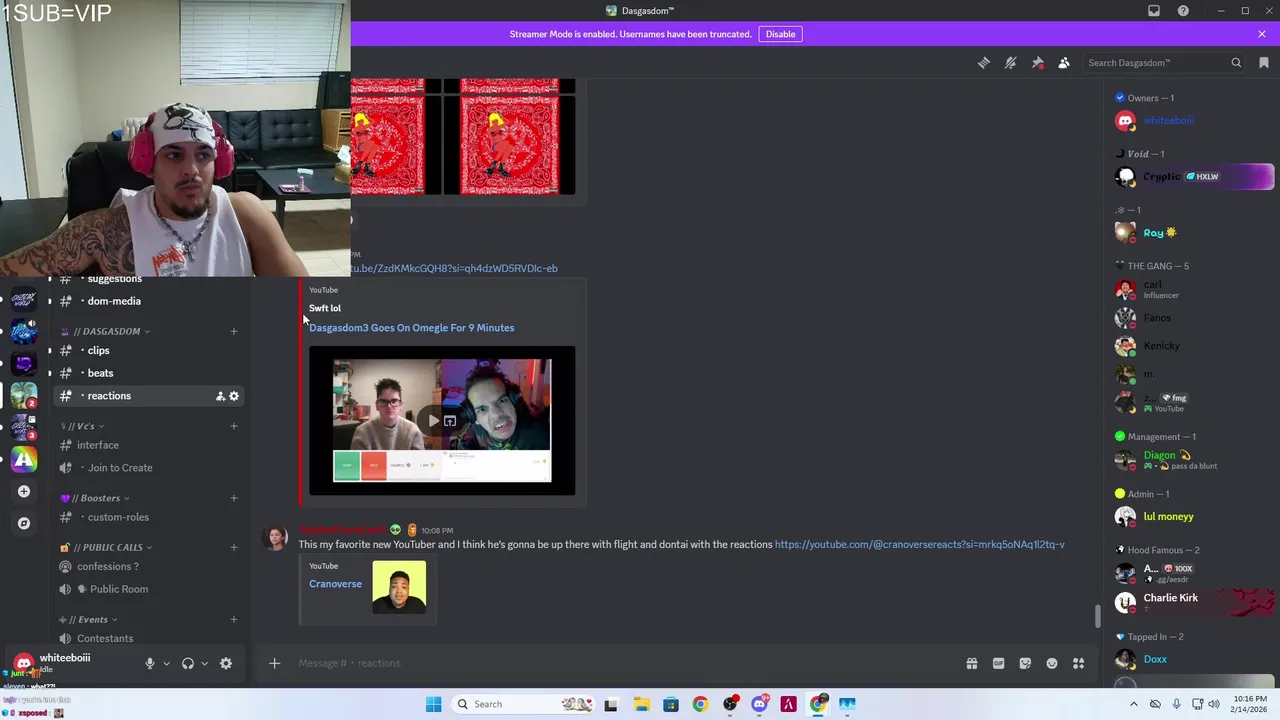Click the plus attach button beside message box
This screenshot has width=1280, height=720.
pyautogui.click(x=274, y=663)
